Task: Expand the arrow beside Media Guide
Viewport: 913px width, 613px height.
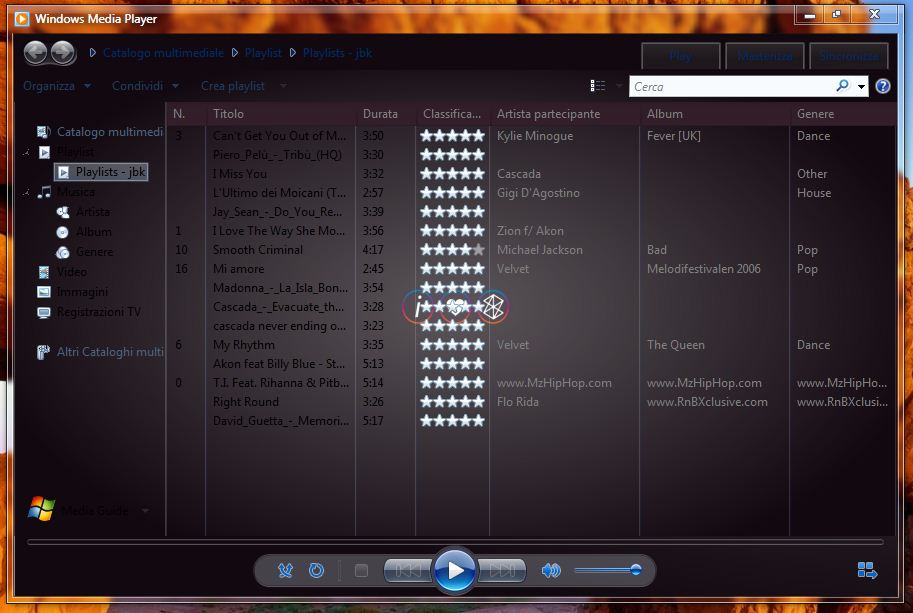Action: (145, 511)
